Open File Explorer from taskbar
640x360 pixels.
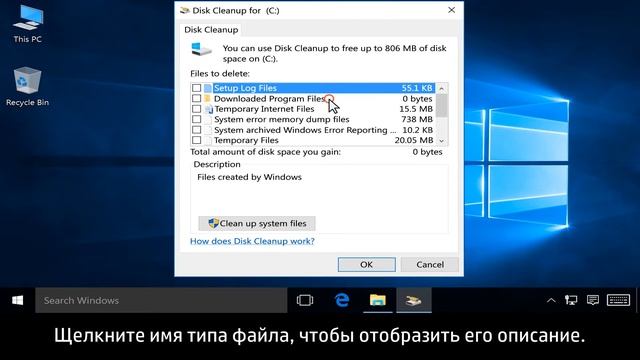point(378,300)
